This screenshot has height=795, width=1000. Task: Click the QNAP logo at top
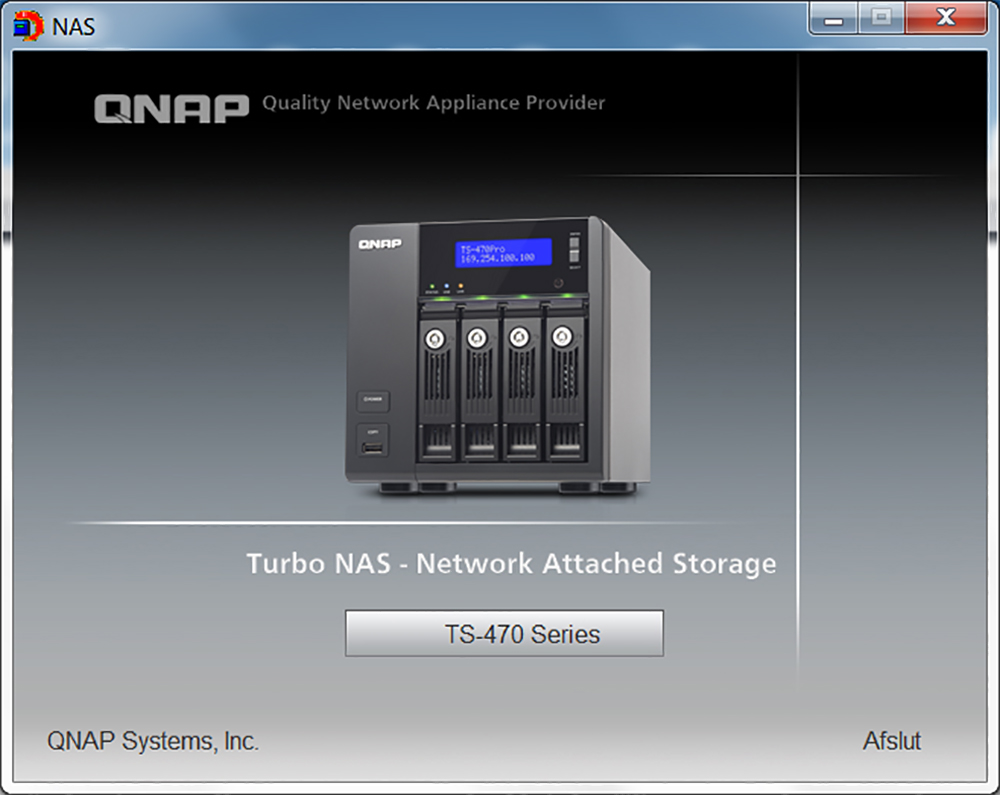click(x=171, y=108)
